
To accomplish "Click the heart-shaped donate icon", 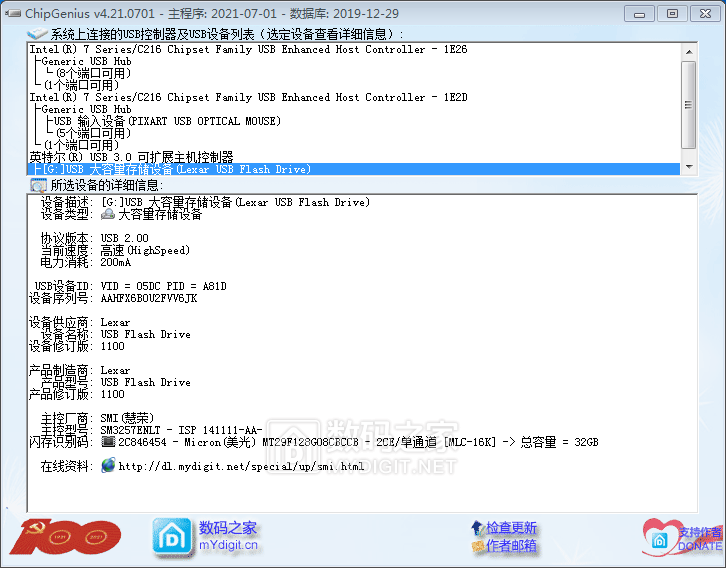I will (660, 537).
